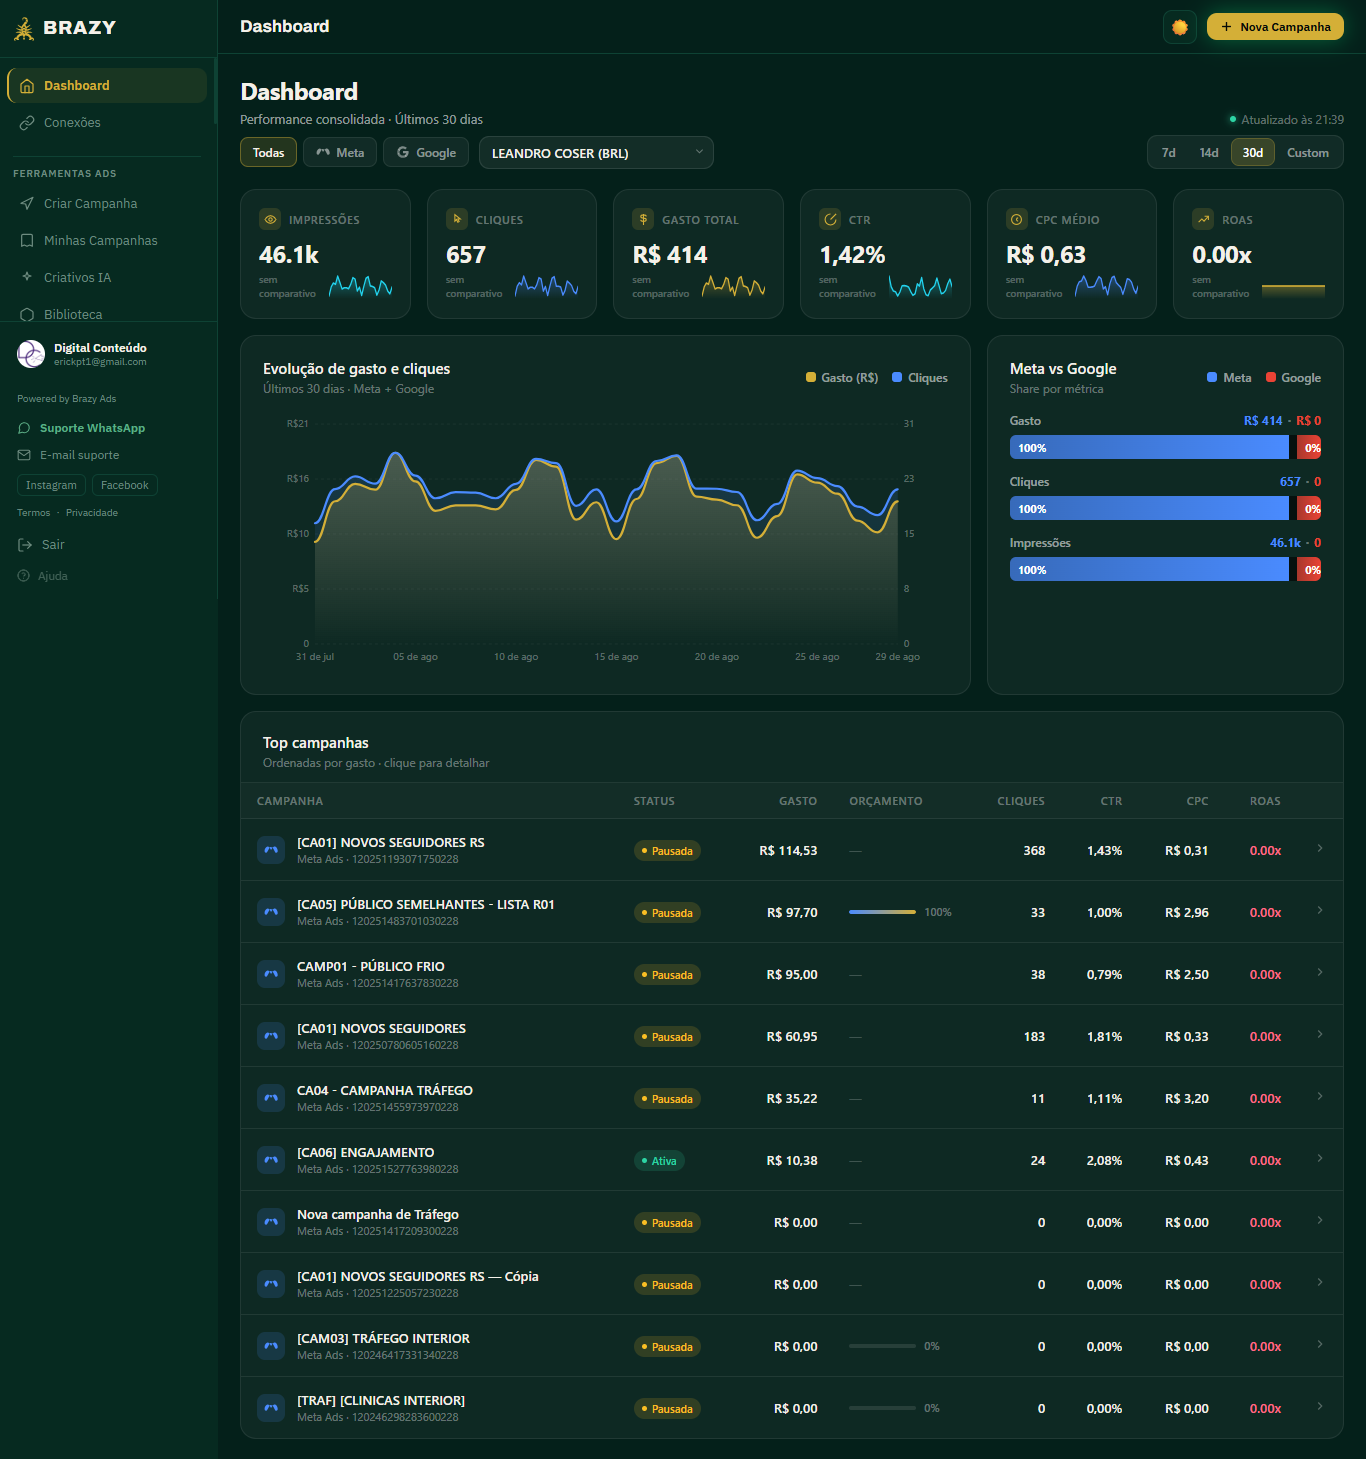Click the CTR metric icon

(x=830, y=219)
